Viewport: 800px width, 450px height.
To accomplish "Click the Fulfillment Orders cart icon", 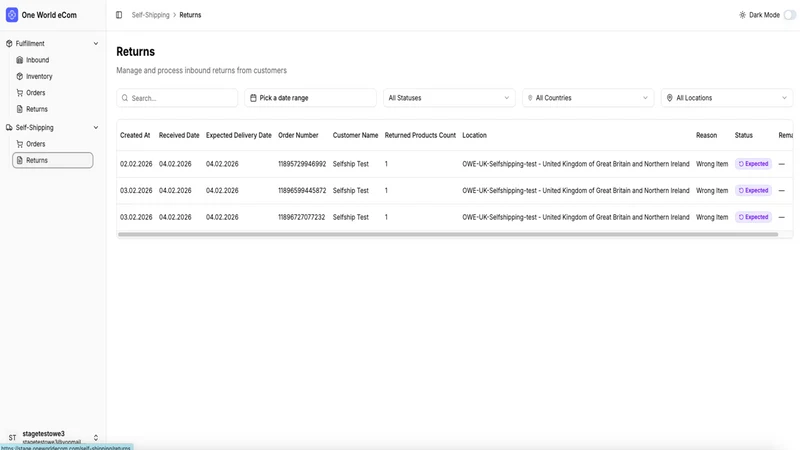I will click(x=19, y=92).
